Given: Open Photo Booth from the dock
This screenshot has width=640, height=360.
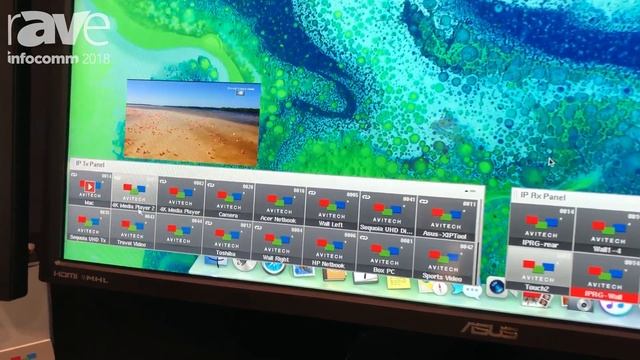Looking at the screenshot, I should point(538,300).
